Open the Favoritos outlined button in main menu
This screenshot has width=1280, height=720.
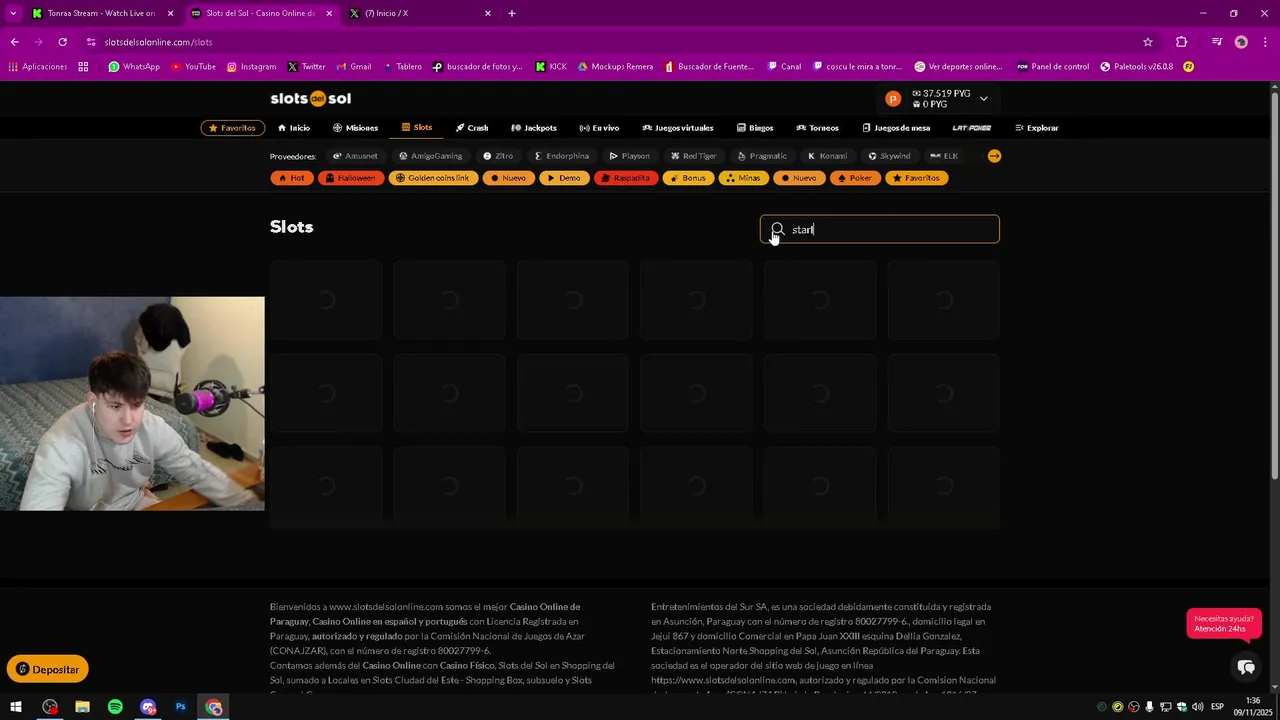[x=233, y=128]
